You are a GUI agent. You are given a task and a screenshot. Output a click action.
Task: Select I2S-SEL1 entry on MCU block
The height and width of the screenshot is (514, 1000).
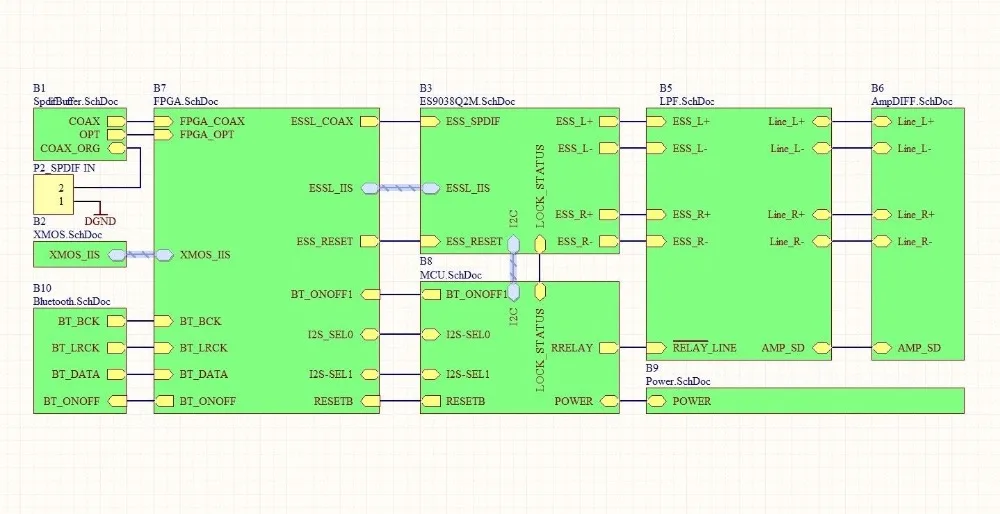430,374
